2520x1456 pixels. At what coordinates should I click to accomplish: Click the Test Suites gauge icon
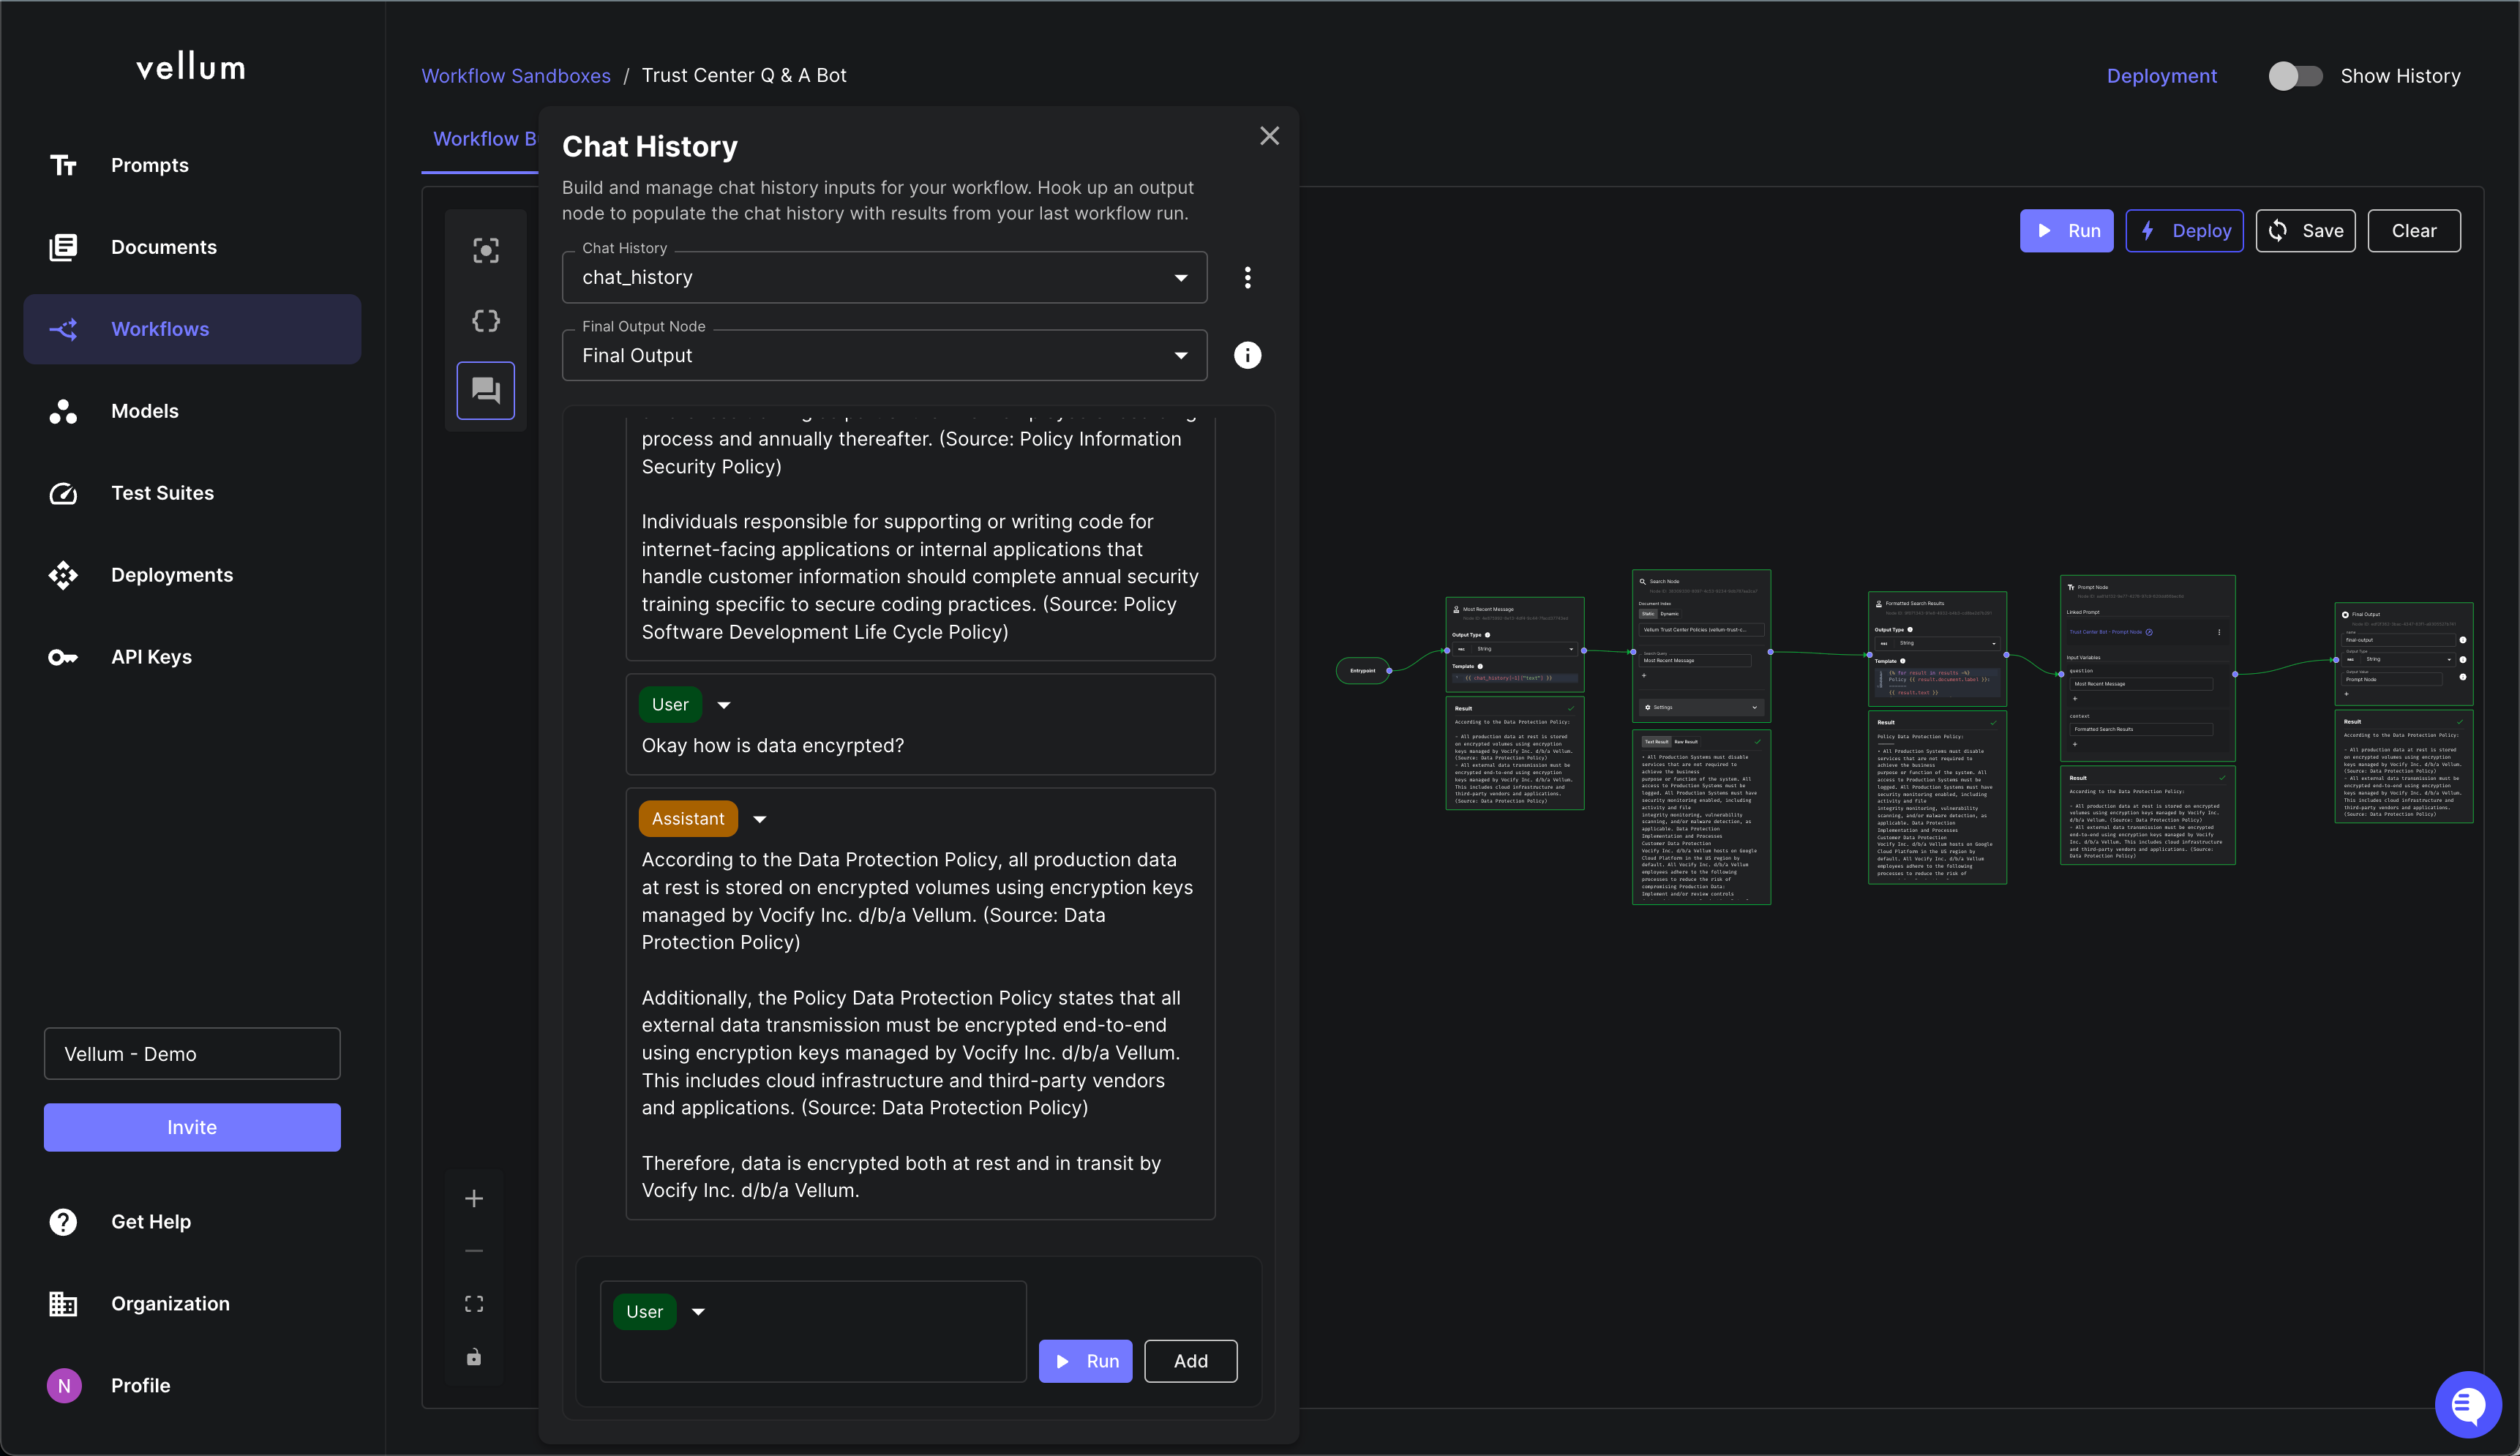coord(63,493)
